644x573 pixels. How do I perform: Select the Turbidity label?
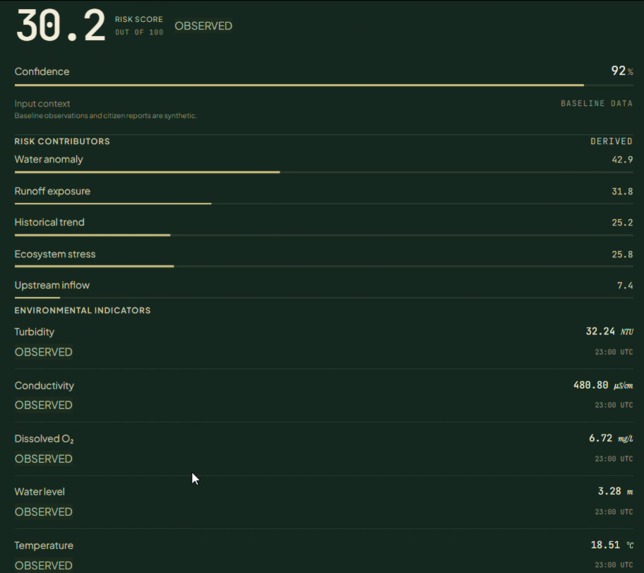34,332
